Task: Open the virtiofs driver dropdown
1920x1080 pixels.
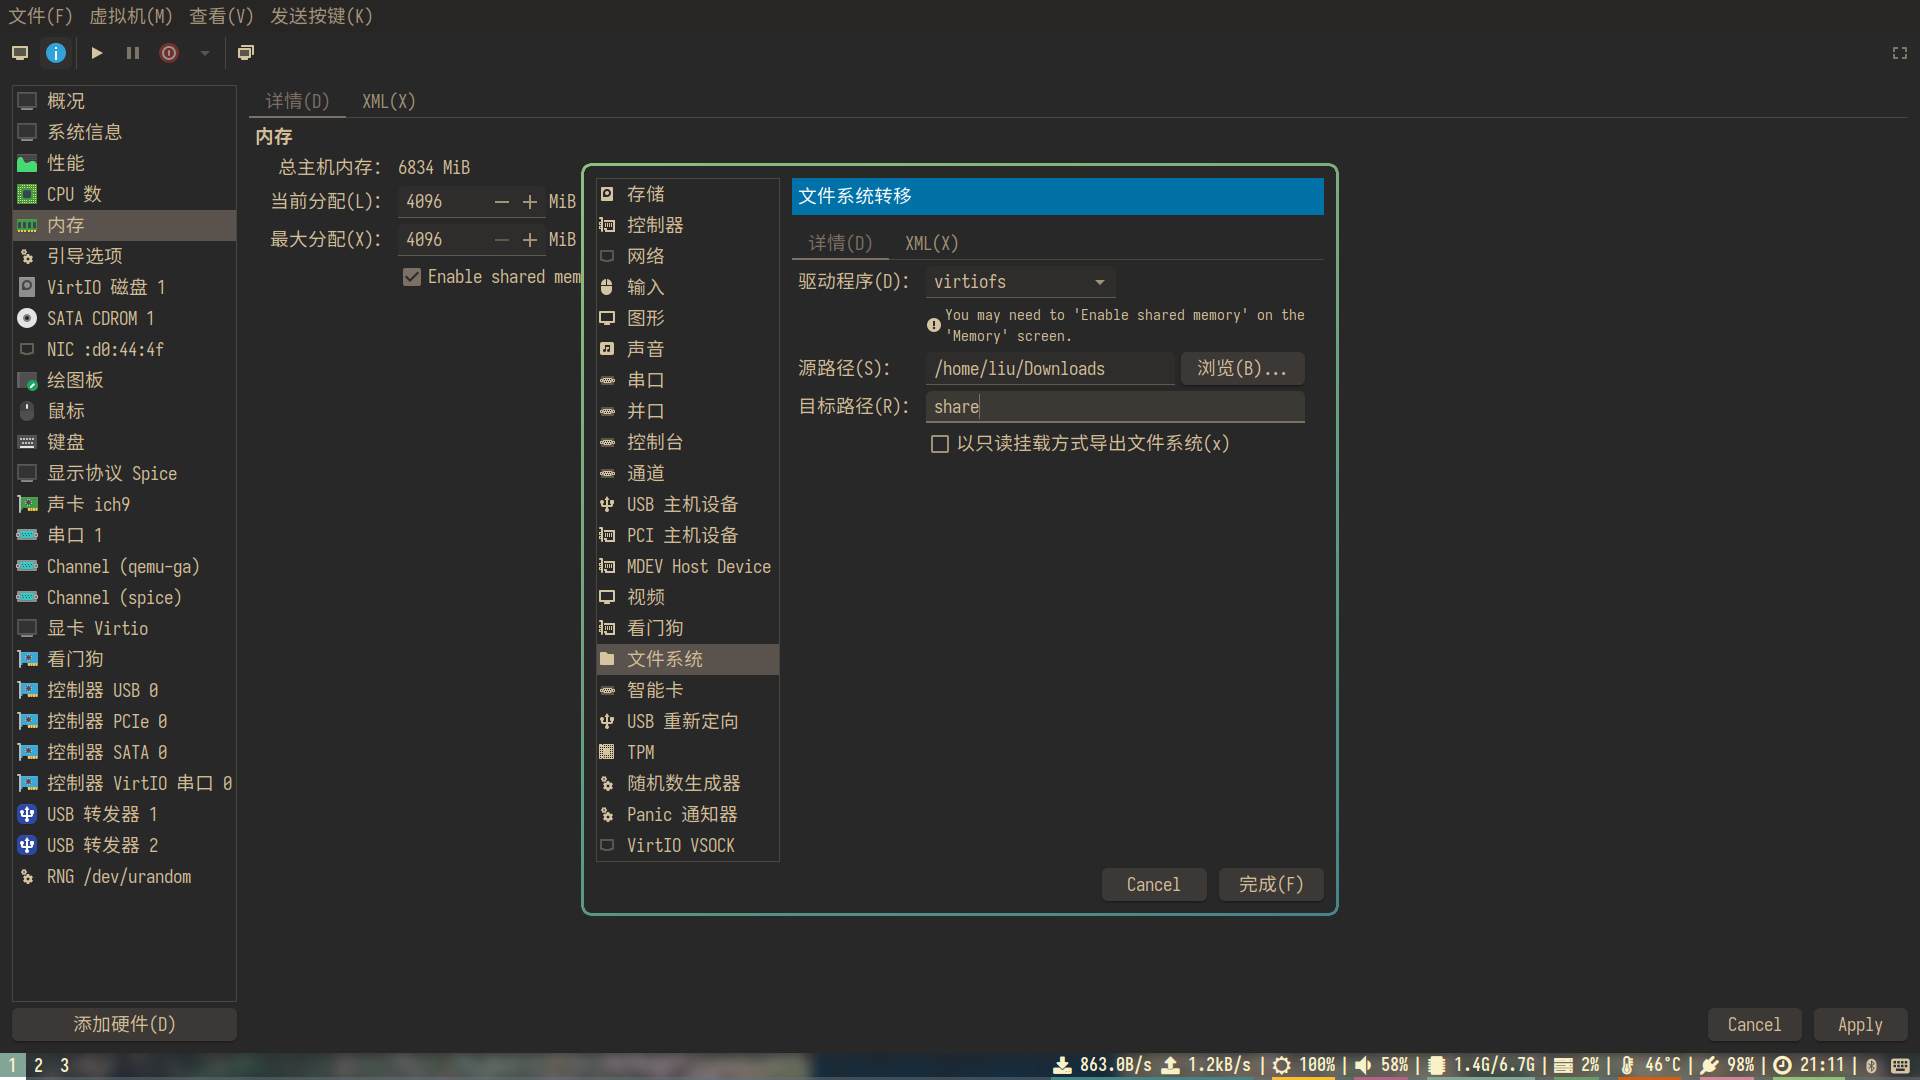Action: tap(1020, 282)
